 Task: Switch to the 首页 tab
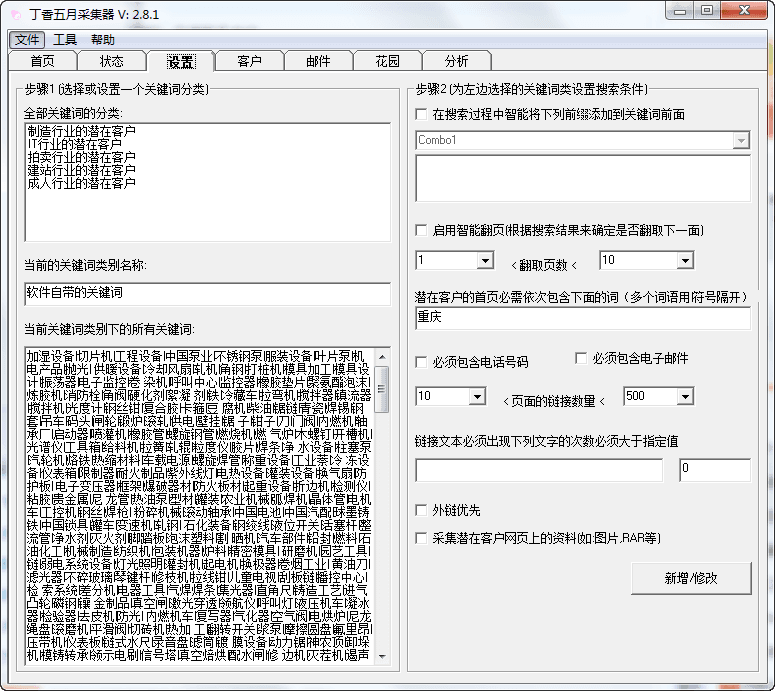click(42, 62)
